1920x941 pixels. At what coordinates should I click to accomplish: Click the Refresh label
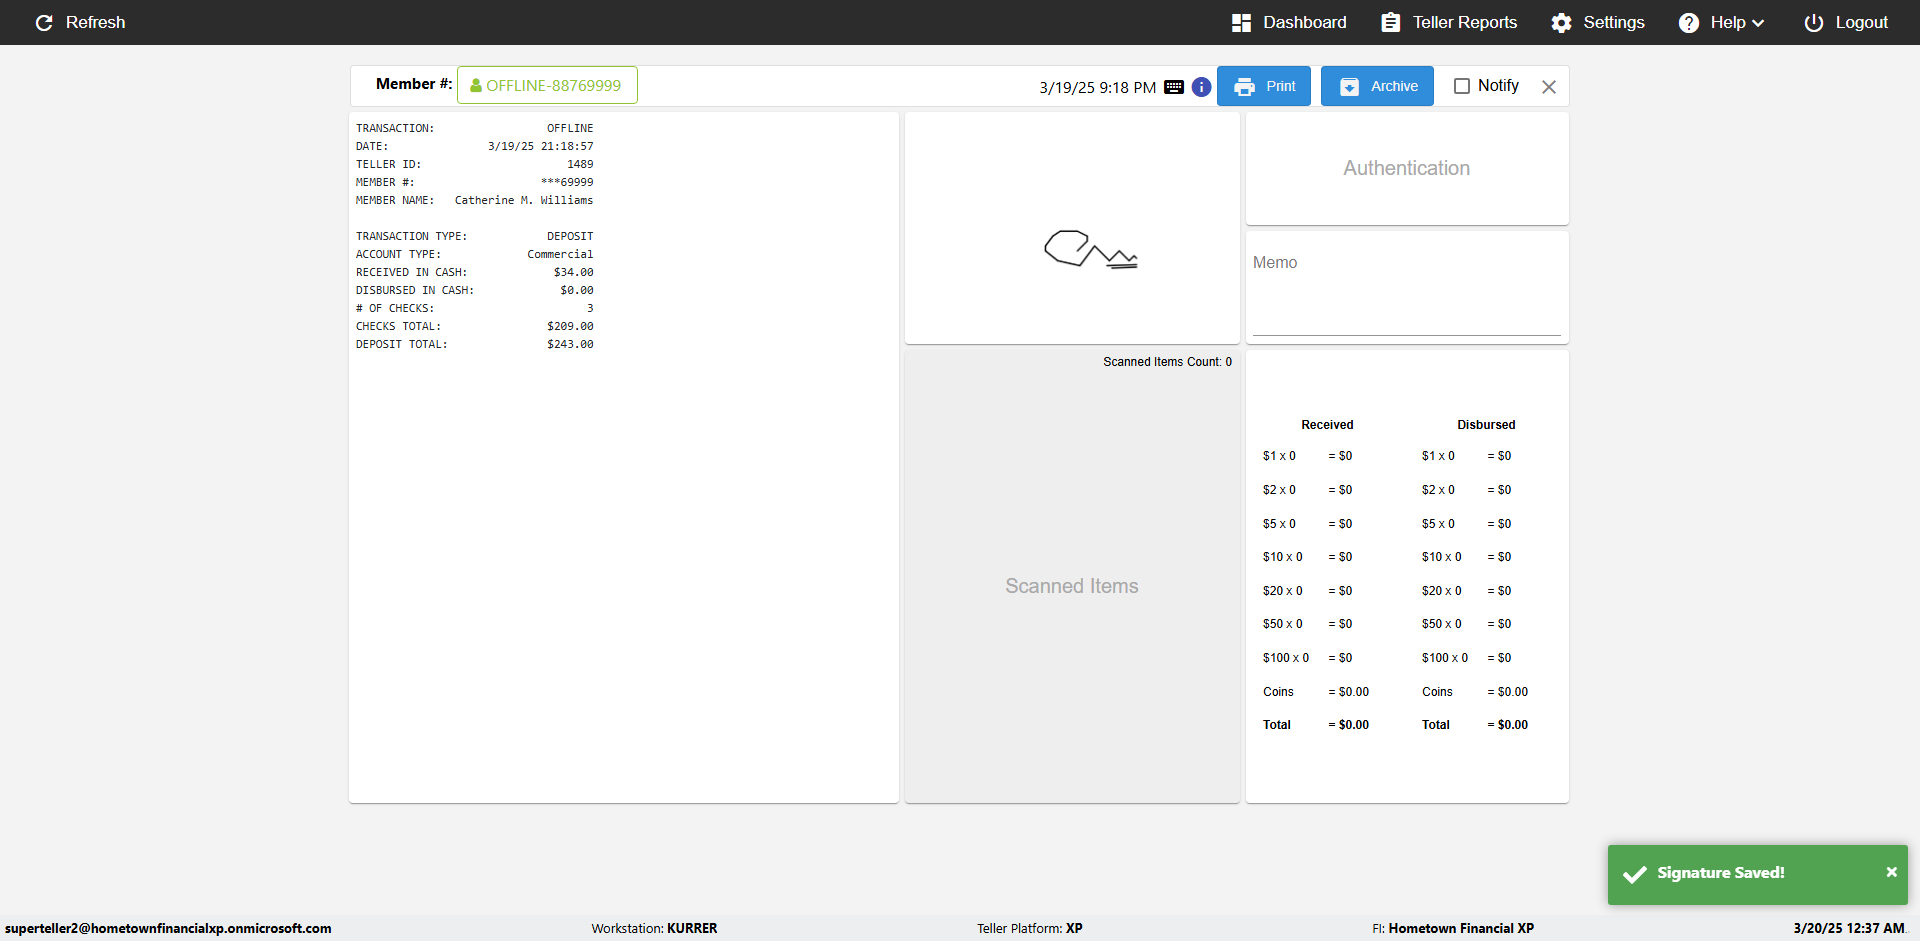tap(95, 22)
